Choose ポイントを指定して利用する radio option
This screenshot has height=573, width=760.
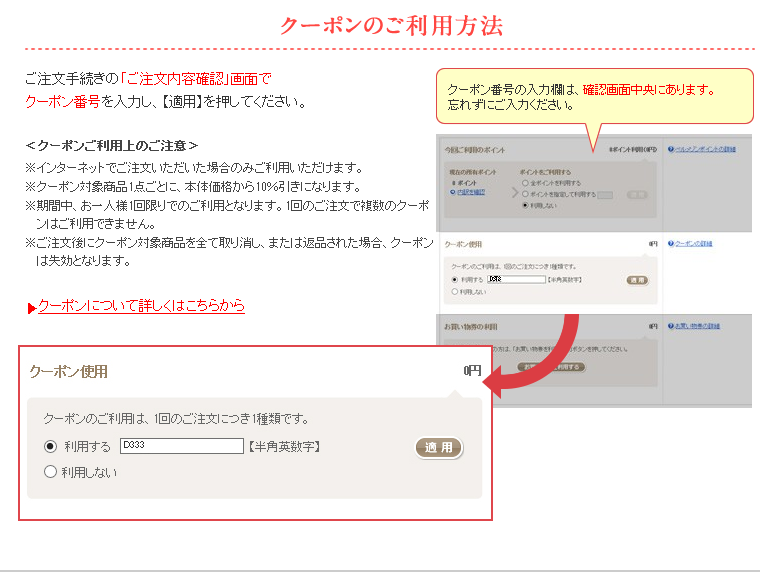pyautogui.click(x=526, y=194)
